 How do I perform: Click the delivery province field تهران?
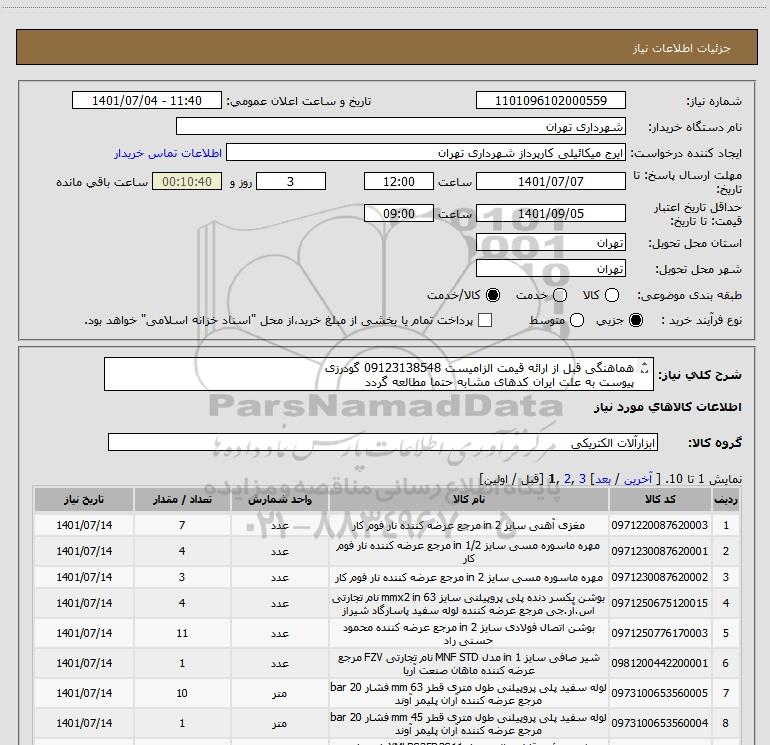(x=550, y=243)
